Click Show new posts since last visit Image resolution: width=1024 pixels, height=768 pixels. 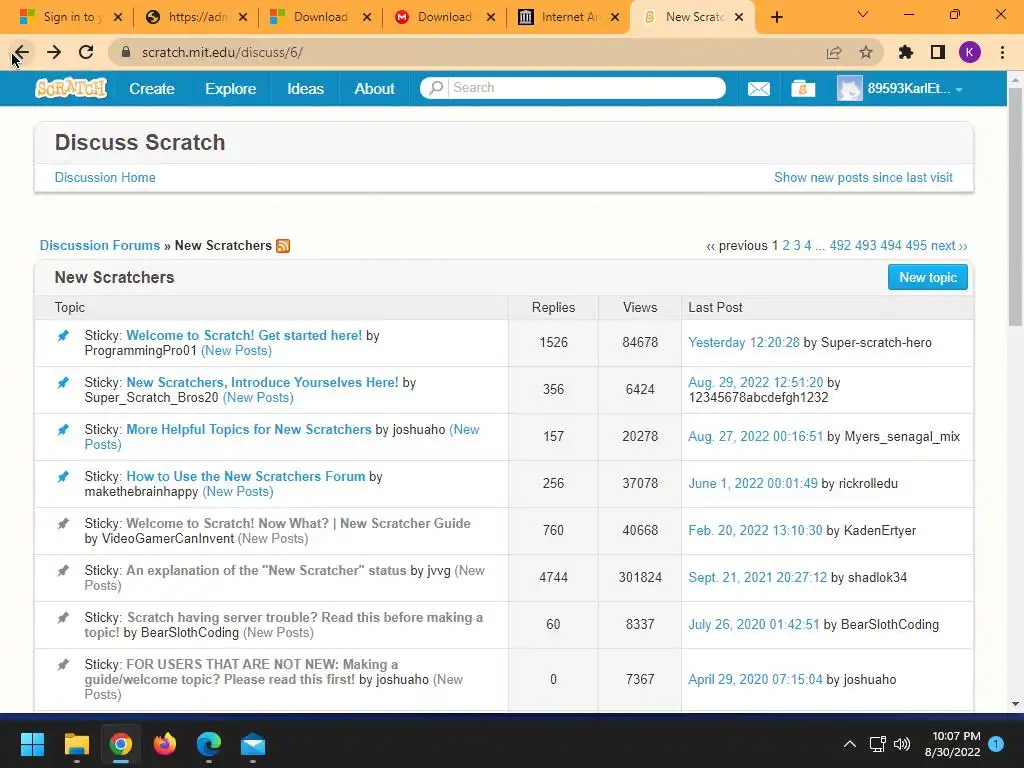(x=863, y=178)
